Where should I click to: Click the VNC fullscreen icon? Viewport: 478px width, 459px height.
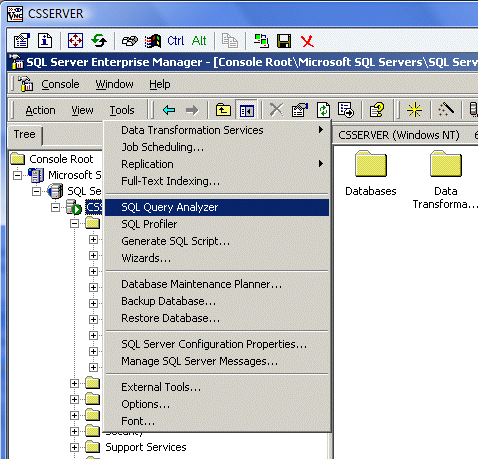pos(75,41)
